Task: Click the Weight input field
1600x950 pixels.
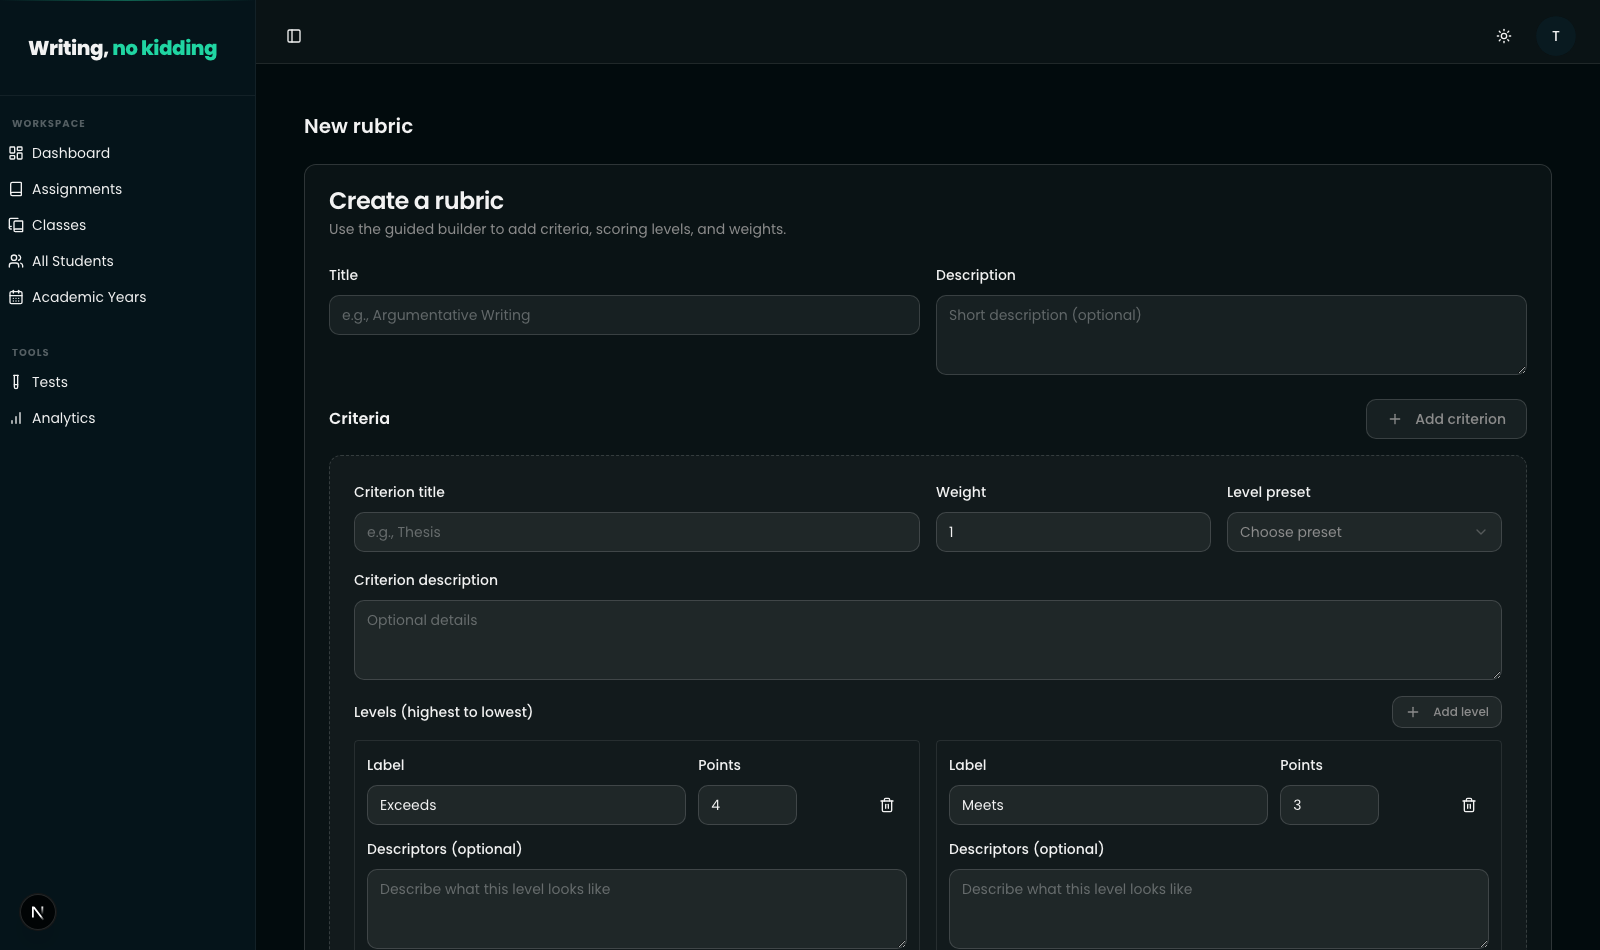Action: click(x=1073, y=532)
